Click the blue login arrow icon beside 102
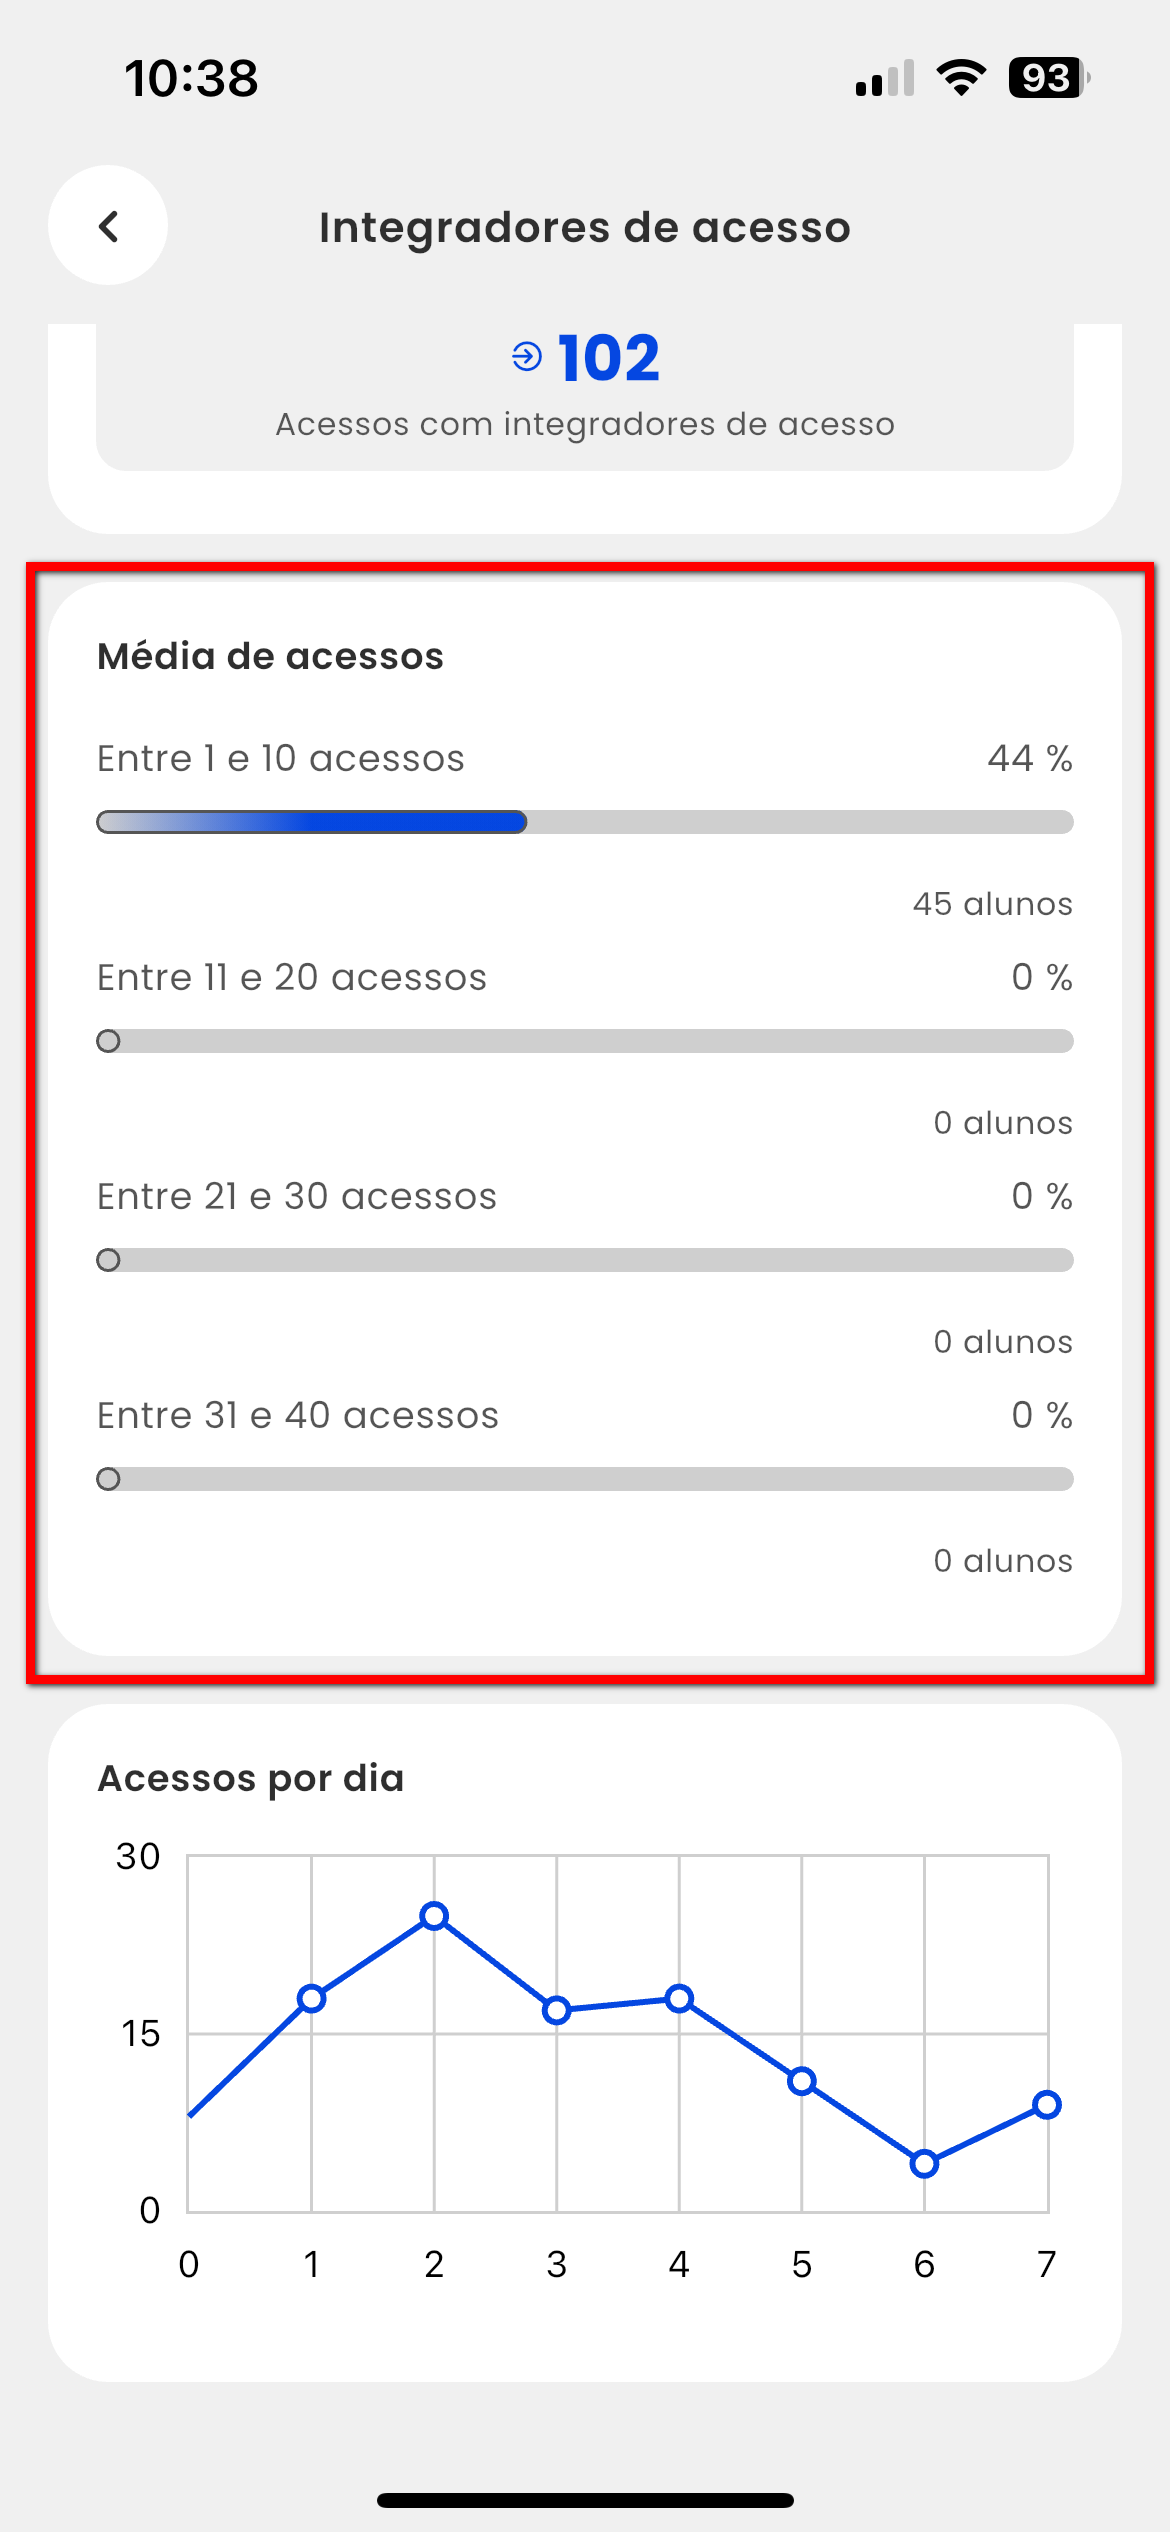 527,356
